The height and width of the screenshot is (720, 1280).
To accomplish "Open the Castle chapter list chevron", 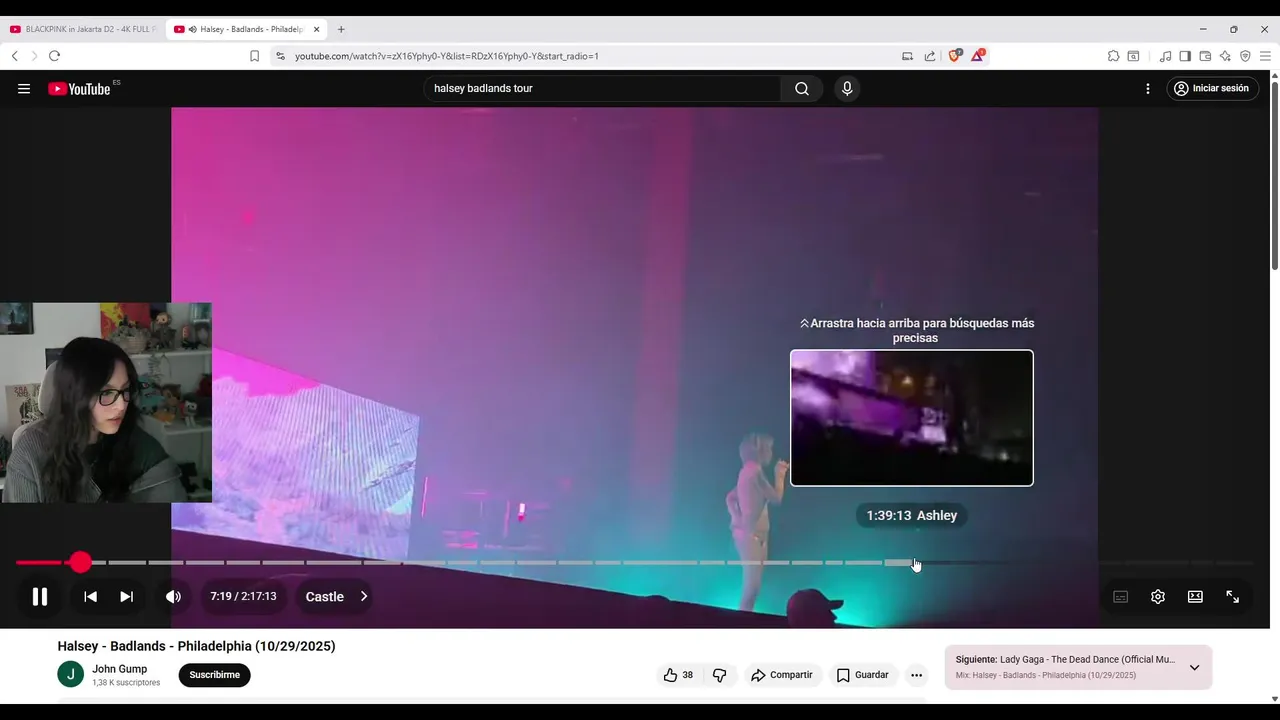I will (364, 597).
